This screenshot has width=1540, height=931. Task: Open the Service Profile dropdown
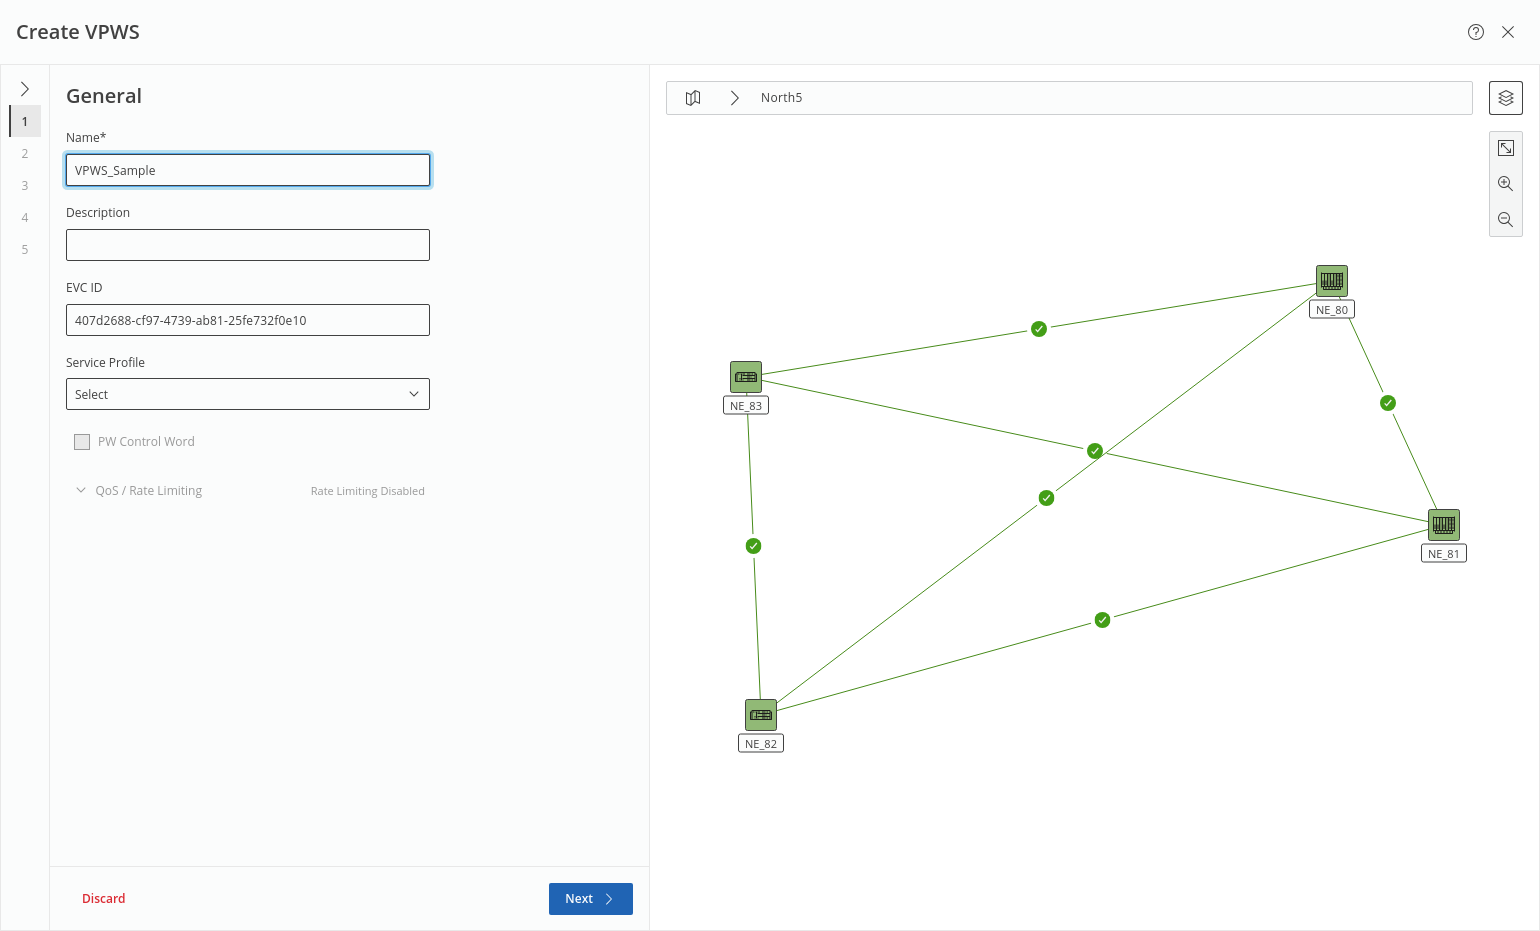pyautogui.click(x=248, y=394)
